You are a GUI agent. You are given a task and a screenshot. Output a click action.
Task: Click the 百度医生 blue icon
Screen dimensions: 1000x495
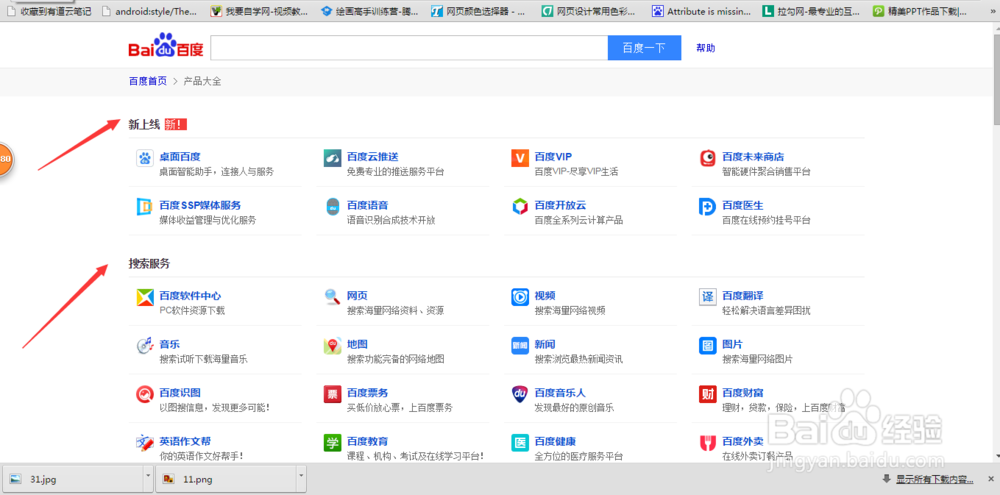(708, 207)
